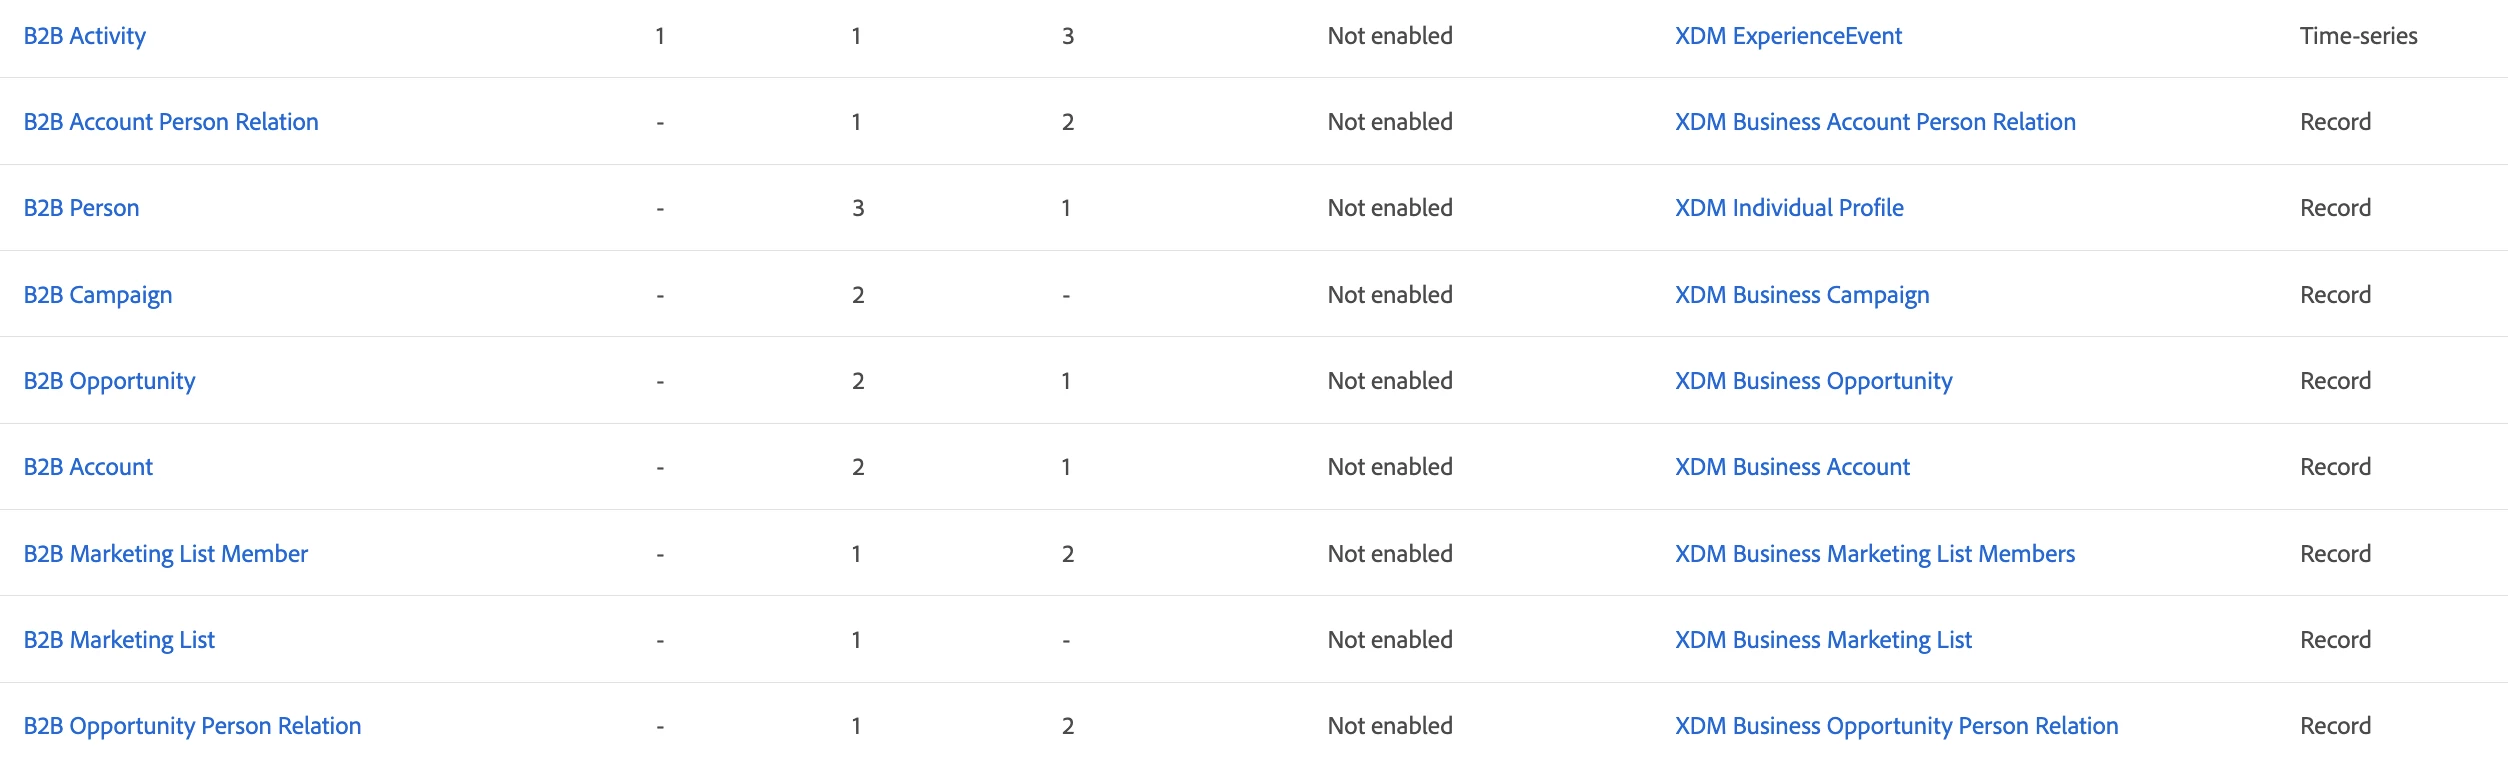The image size is (2508, 760).
Task: Open the XDM ExperienceEvent class link
Action: point(1789,36)
